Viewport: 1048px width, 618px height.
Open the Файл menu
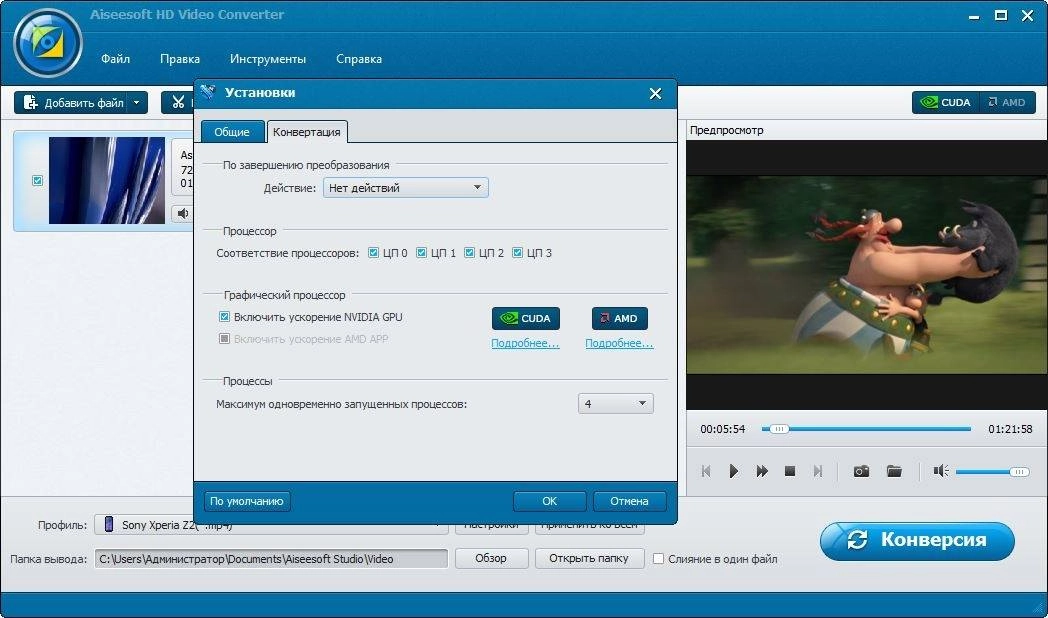tap(116, 59)
